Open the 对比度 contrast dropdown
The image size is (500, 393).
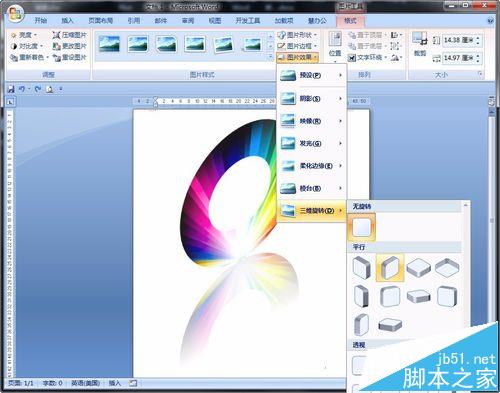tap(27, 46)
